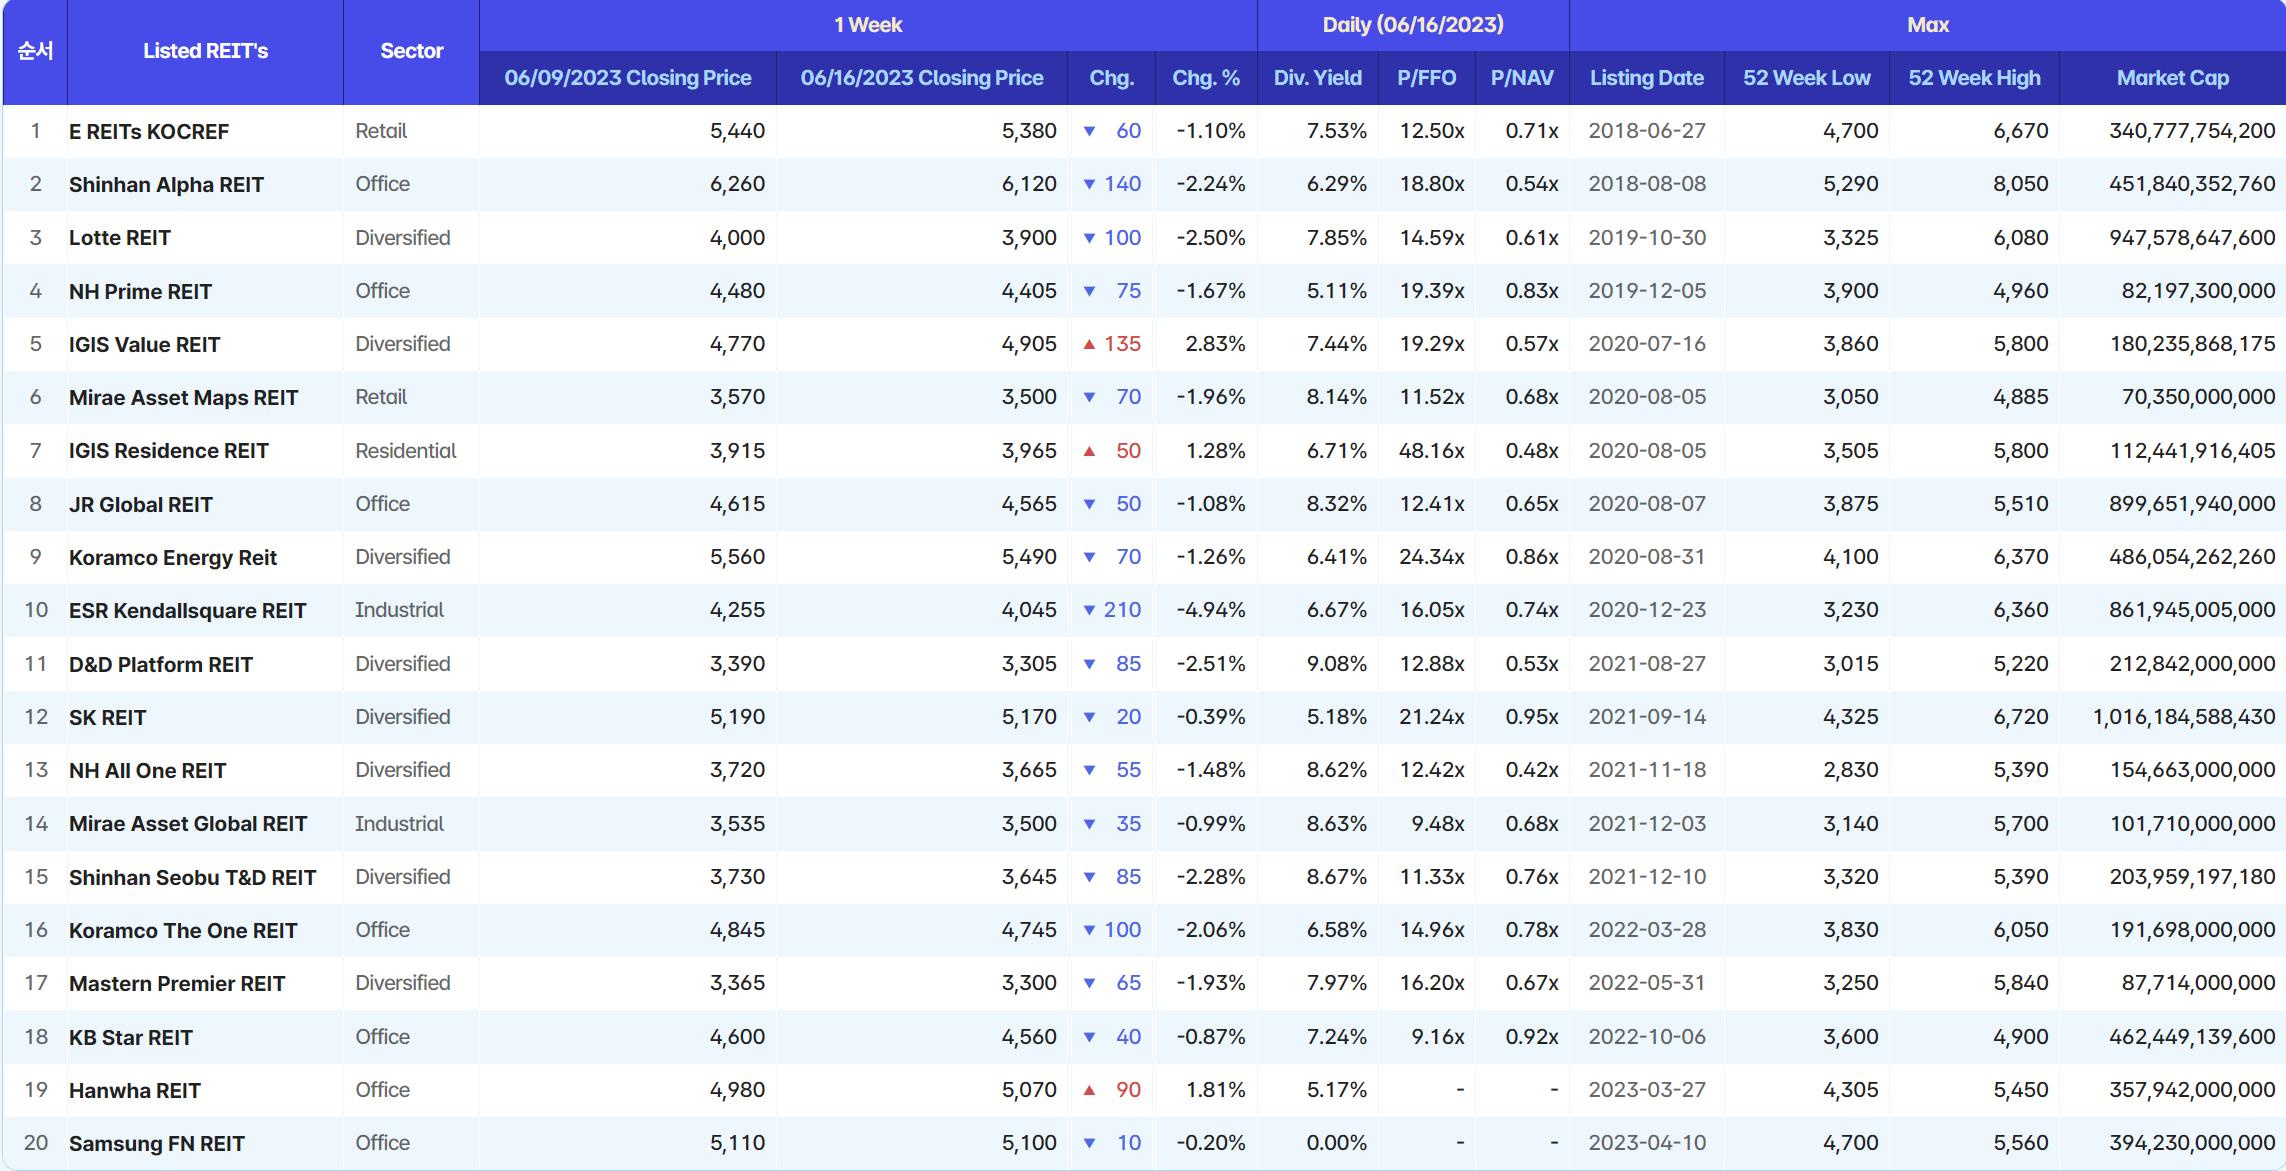Click the 9.08% dividend yield value

click(1337, 664)
